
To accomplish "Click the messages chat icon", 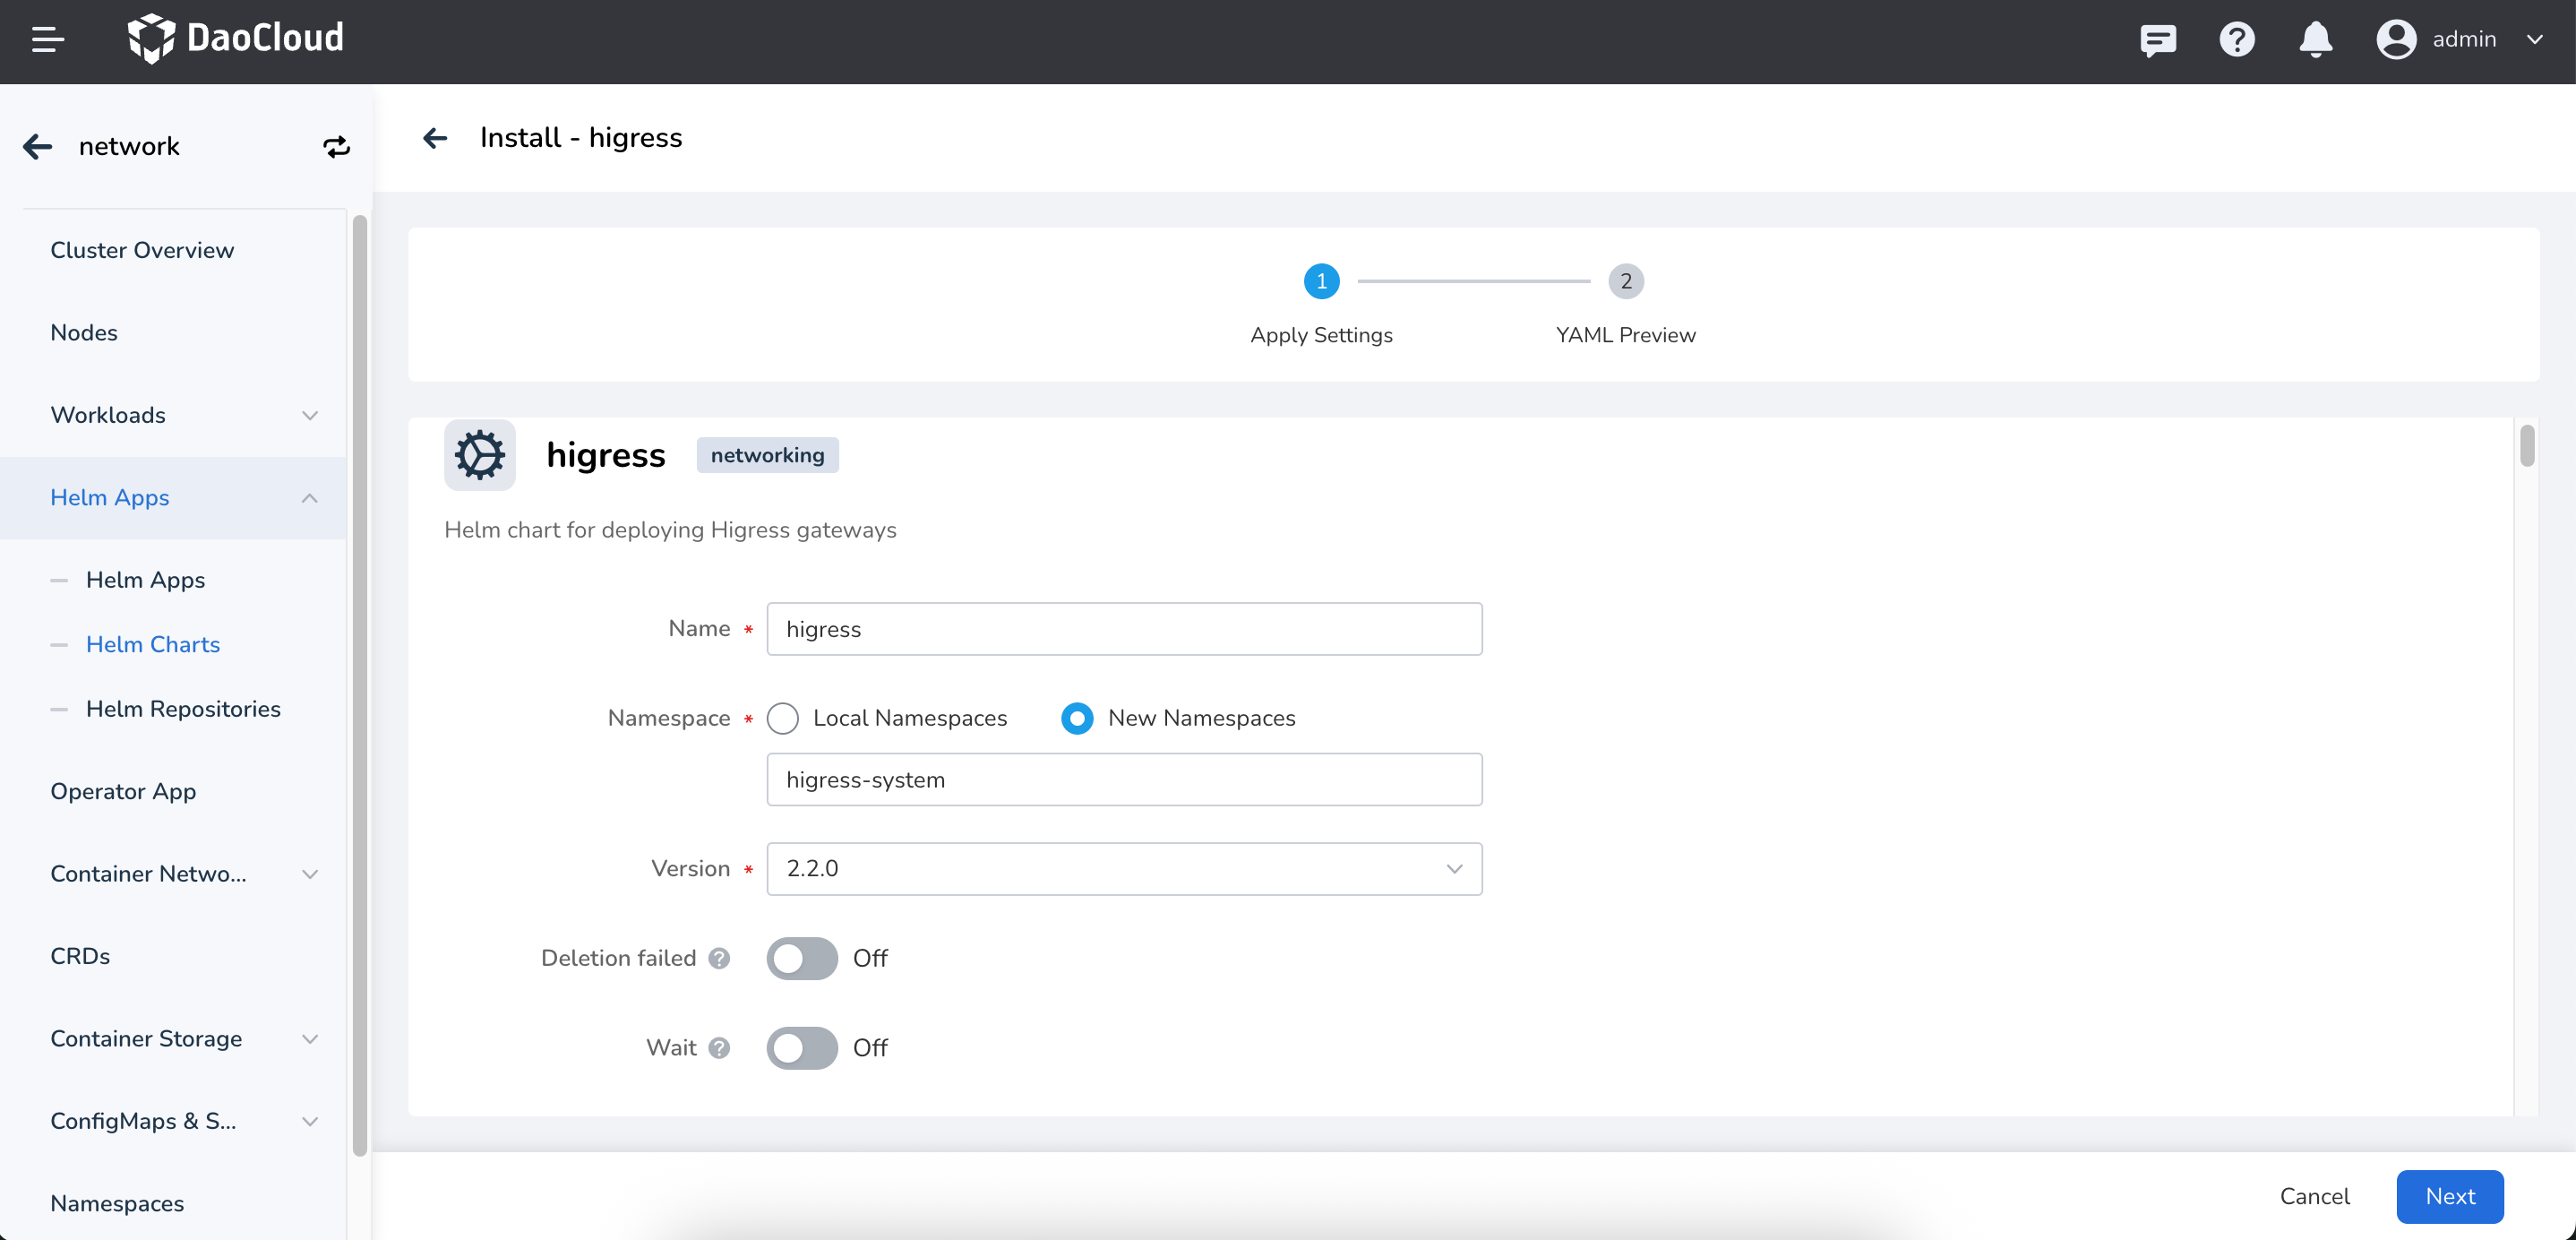I will [x=2157, y=40].
